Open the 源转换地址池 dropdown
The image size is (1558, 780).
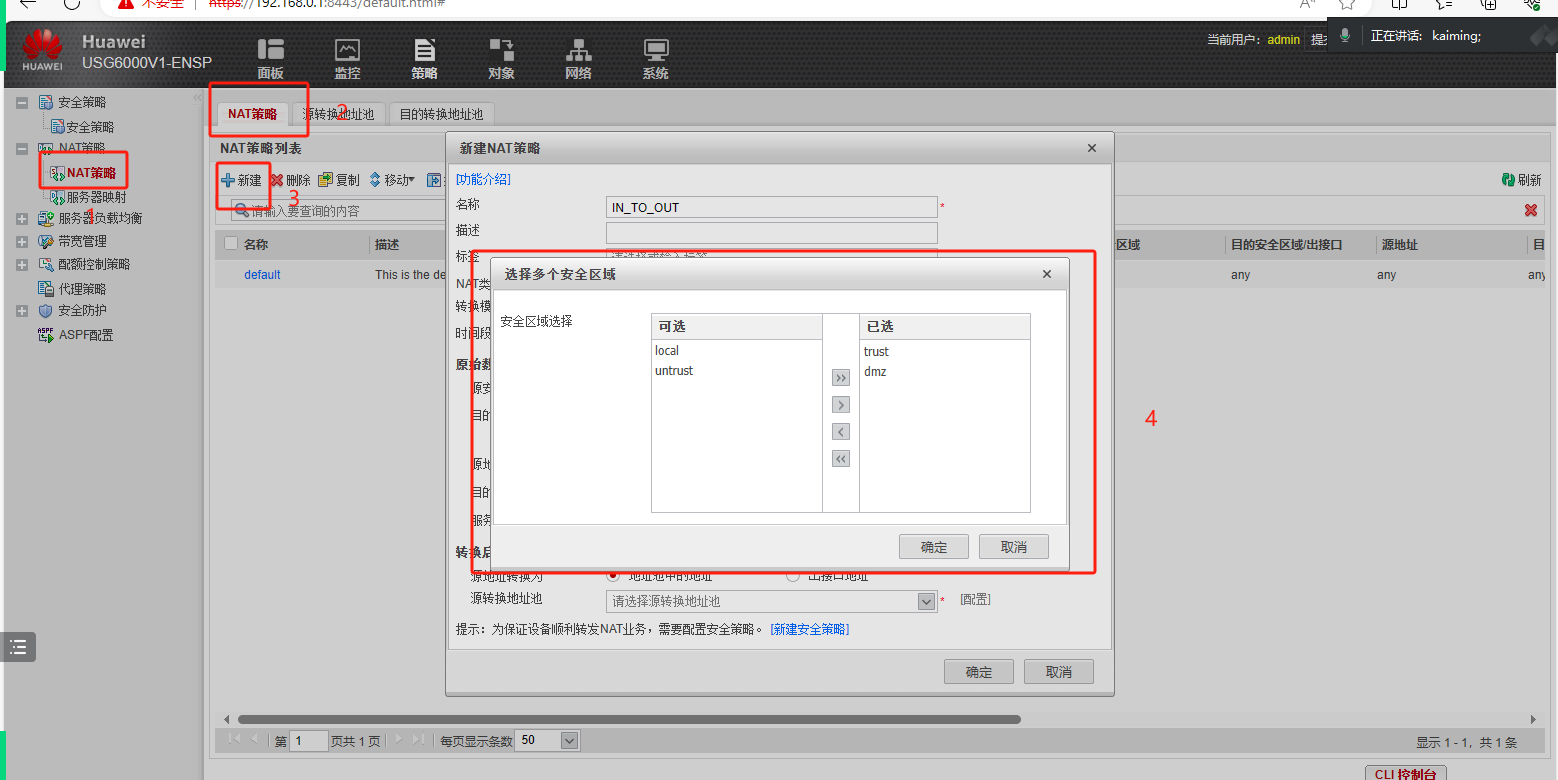click(x=926, y=601)
